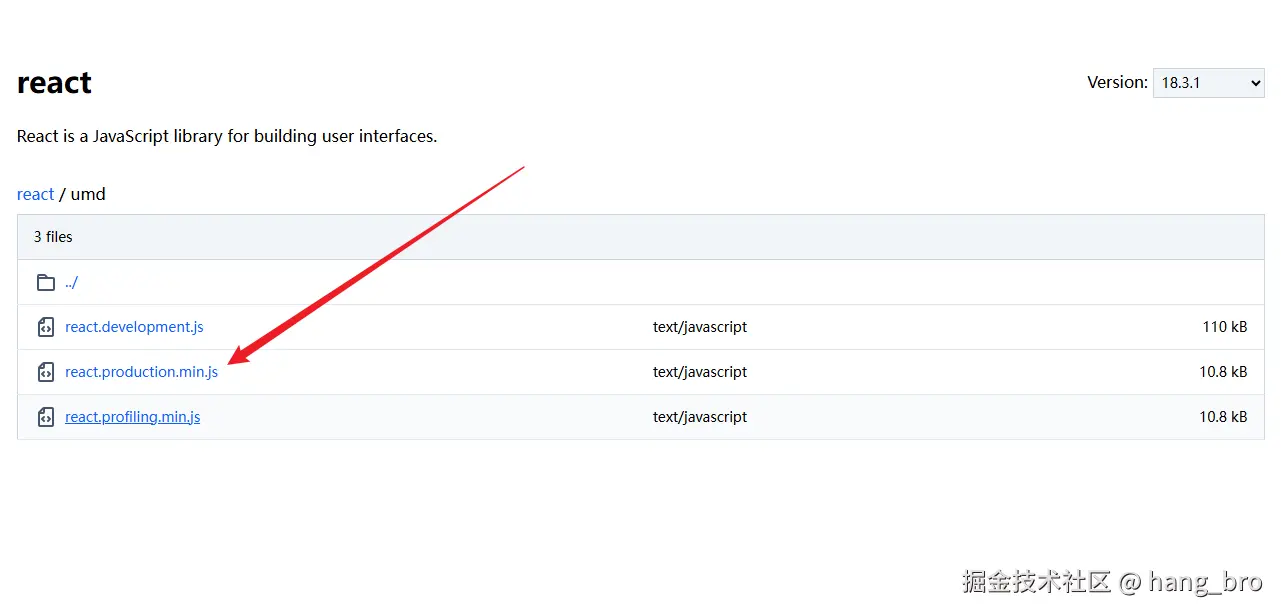This screenshot has width=1281, height=616.
Task: Click the file icon beside react.production.min.js
Action: (x=46, y=372)
